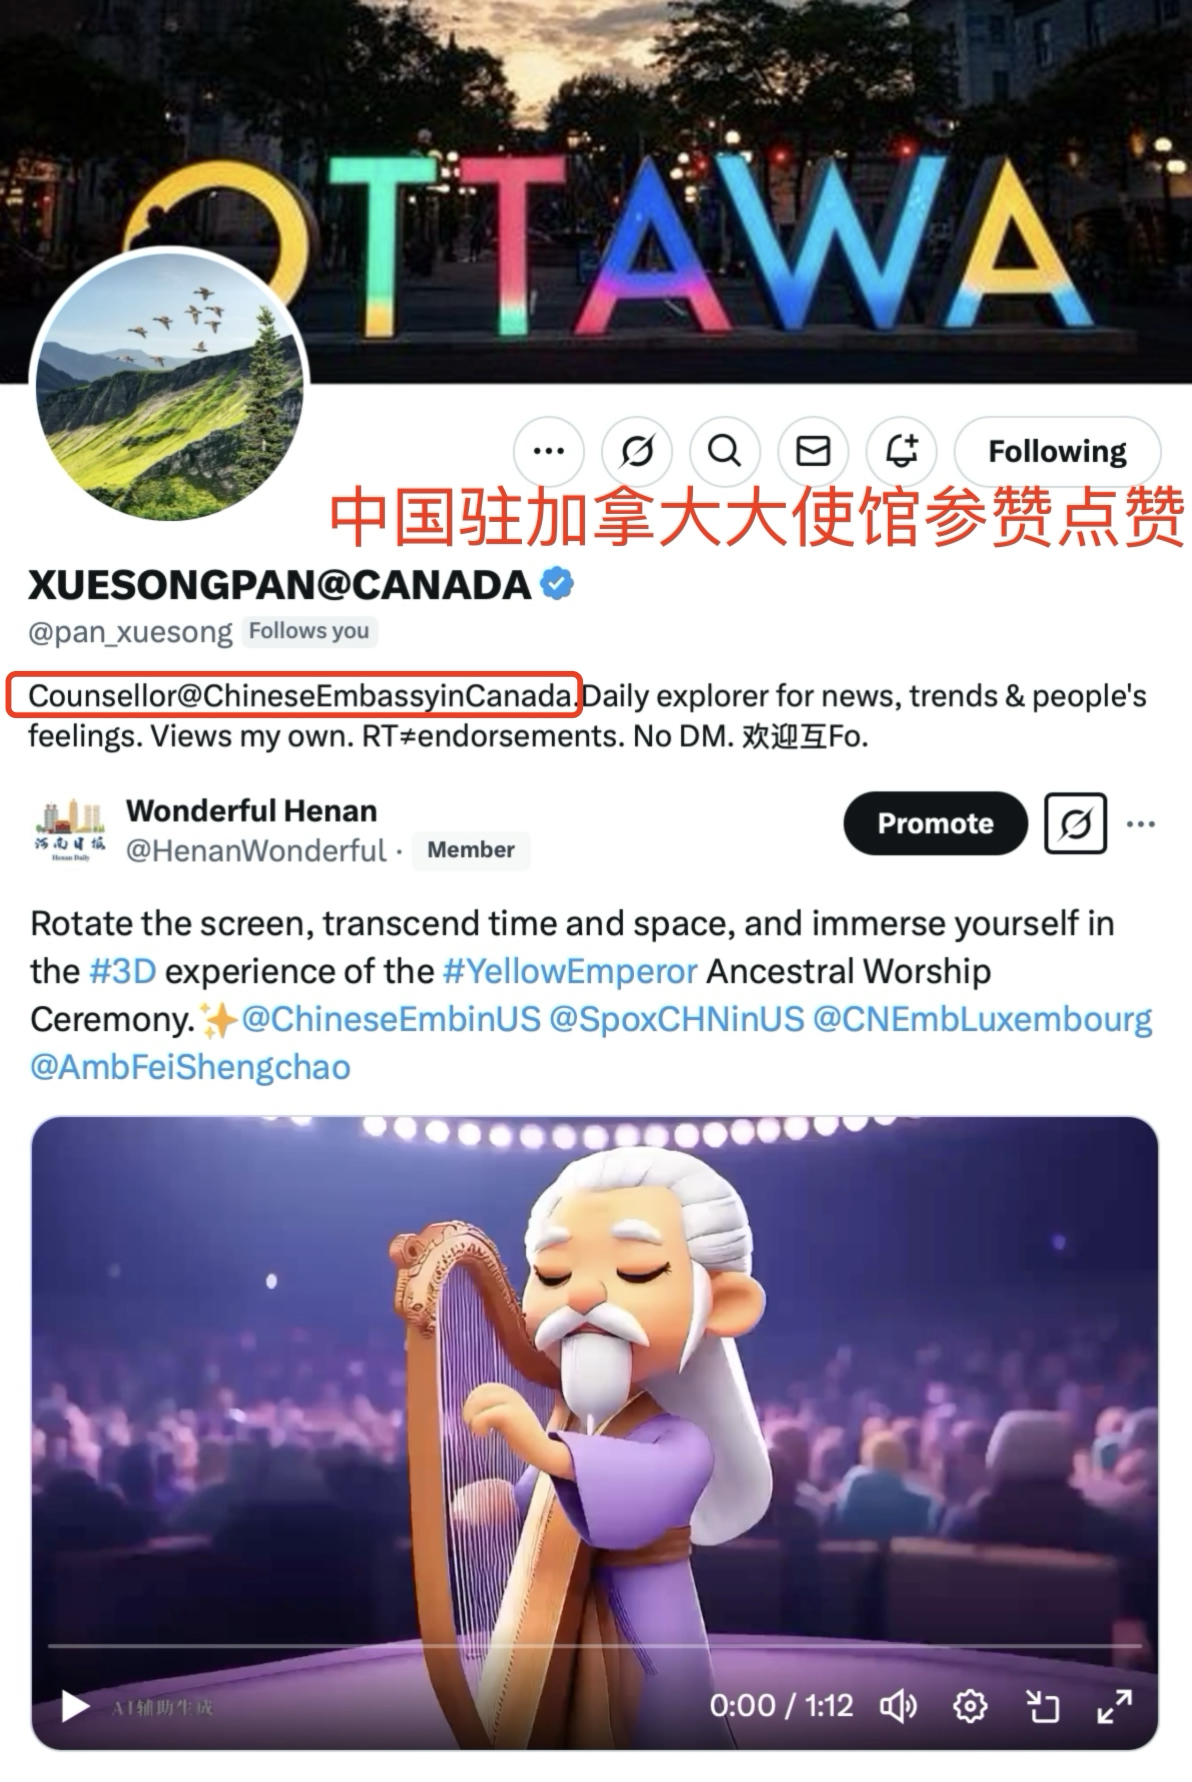Click Grok icon on the tweet
Screen dimensions: 1192x1782
click(1075, 824)
